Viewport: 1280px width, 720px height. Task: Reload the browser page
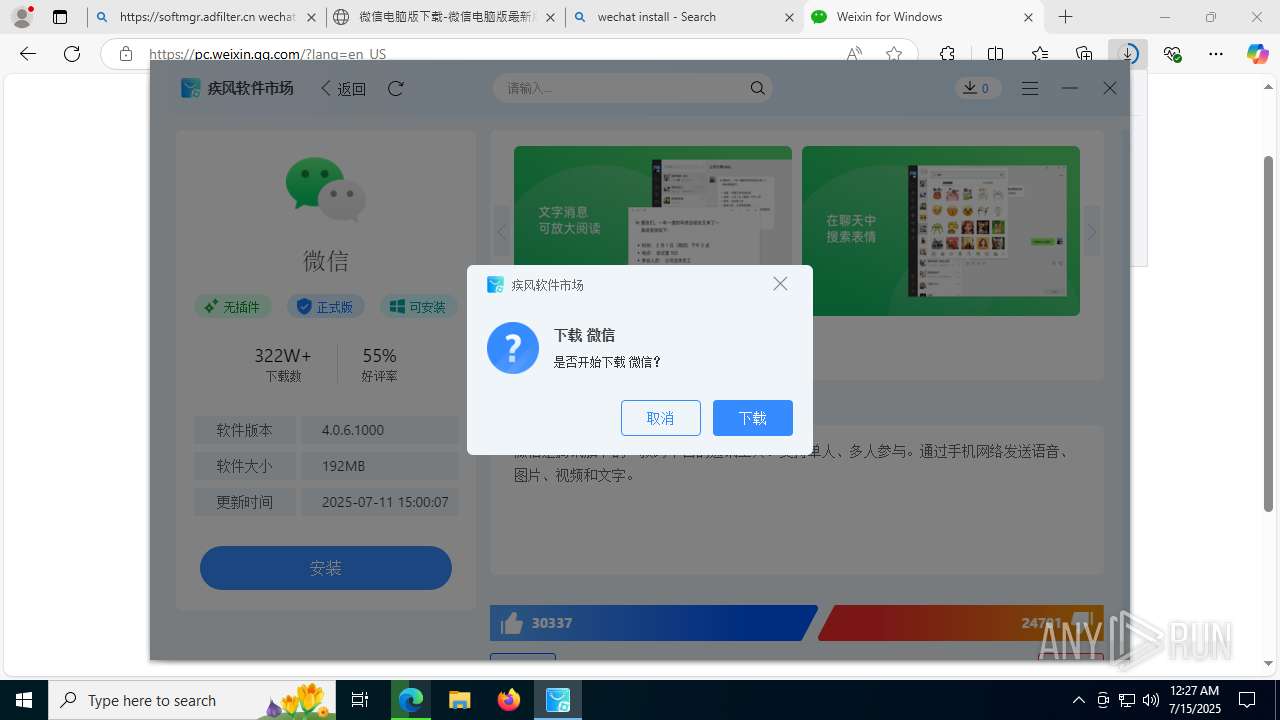[72, 54]
